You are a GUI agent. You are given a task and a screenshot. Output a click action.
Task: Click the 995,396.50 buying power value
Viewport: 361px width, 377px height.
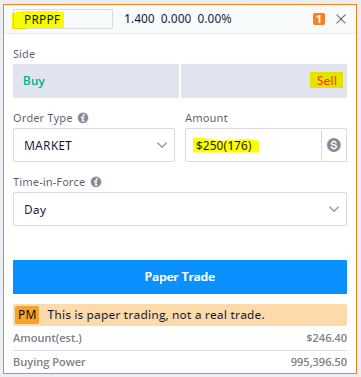pyautogui.click(x=319, y=362)
